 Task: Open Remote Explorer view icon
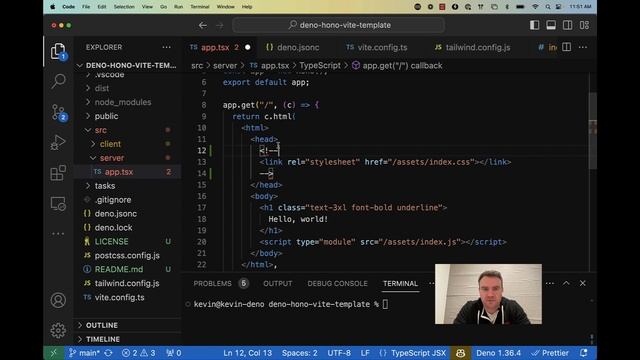tap(58, 203)
